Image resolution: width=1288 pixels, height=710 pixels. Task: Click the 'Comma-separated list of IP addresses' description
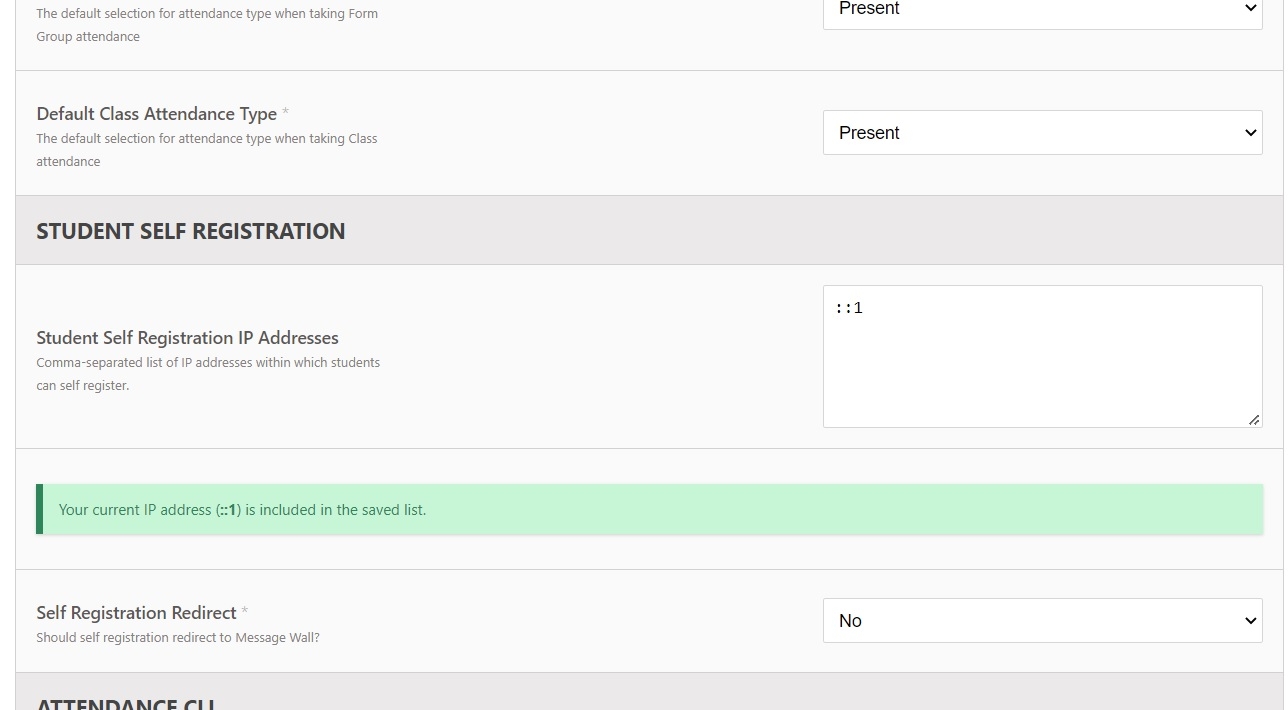tap(208, 374)
